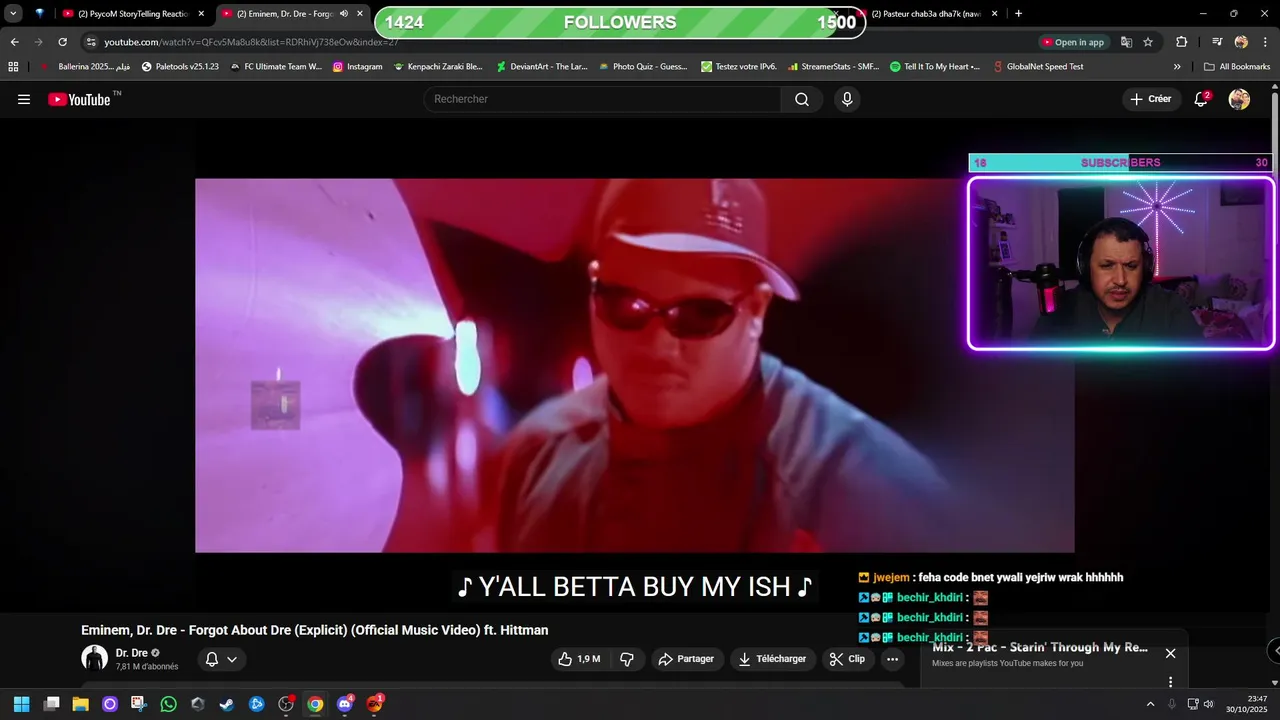Open the Instagram bookmark
Viewport: 1280px width, 720px height.
pos(357,67)
